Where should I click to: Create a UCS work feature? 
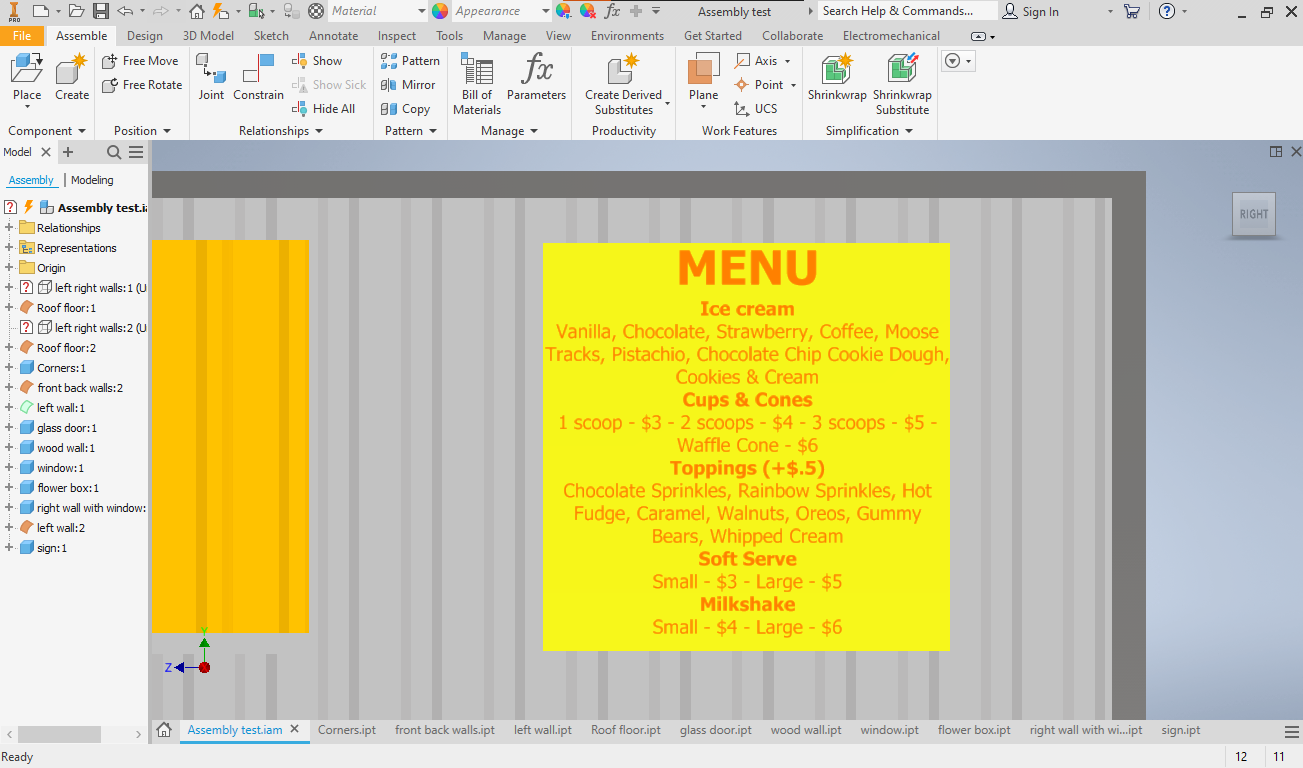tap(755, 109)
